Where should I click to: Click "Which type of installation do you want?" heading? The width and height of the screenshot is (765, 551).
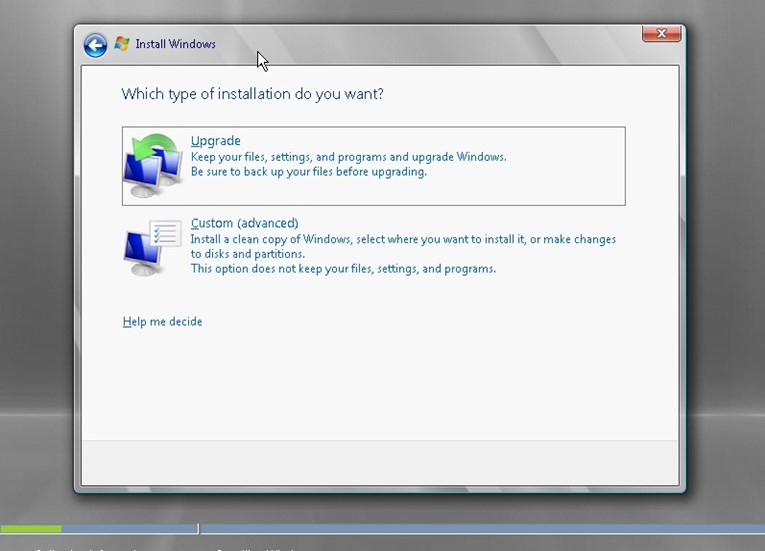pyautogui.click(x=252, y=94)
